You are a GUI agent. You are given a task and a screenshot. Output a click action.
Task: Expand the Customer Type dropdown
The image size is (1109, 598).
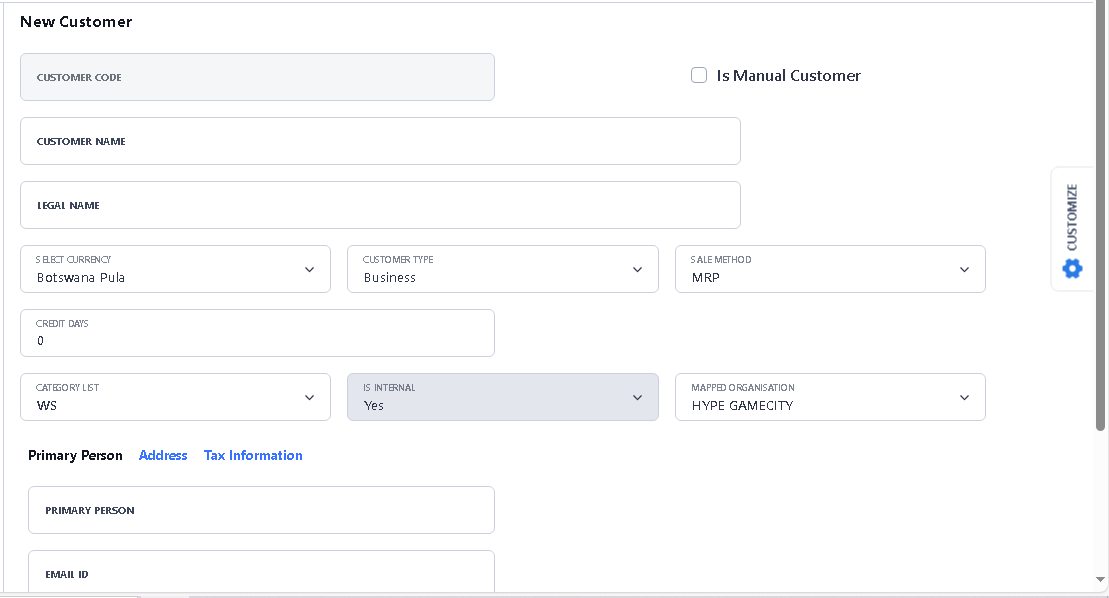[502, 269]
